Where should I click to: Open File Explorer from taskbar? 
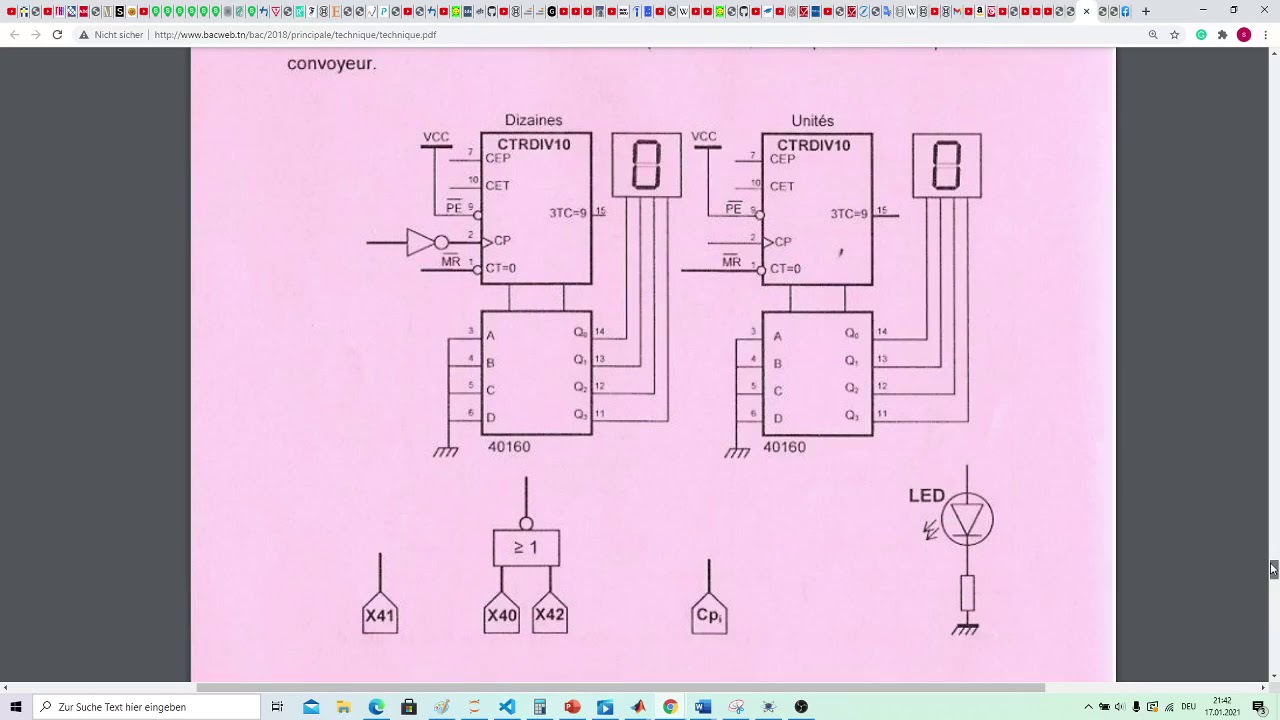[x=343, y=707]
